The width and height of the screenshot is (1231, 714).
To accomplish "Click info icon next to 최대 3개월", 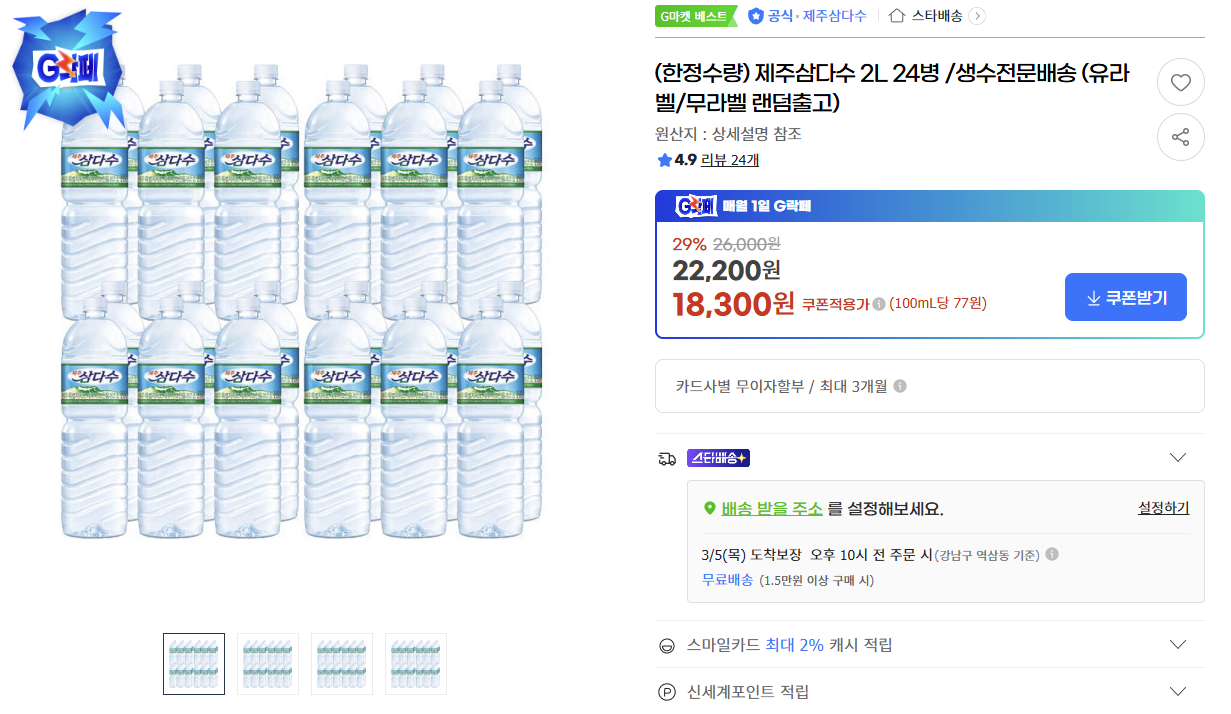I will 899,386.
